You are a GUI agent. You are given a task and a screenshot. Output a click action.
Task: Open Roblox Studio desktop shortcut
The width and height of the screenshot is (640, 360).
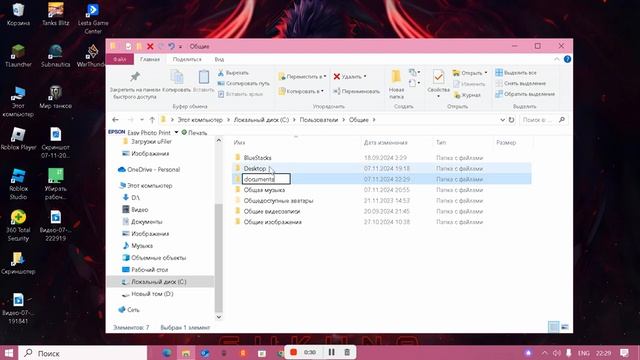coord(18,184)
